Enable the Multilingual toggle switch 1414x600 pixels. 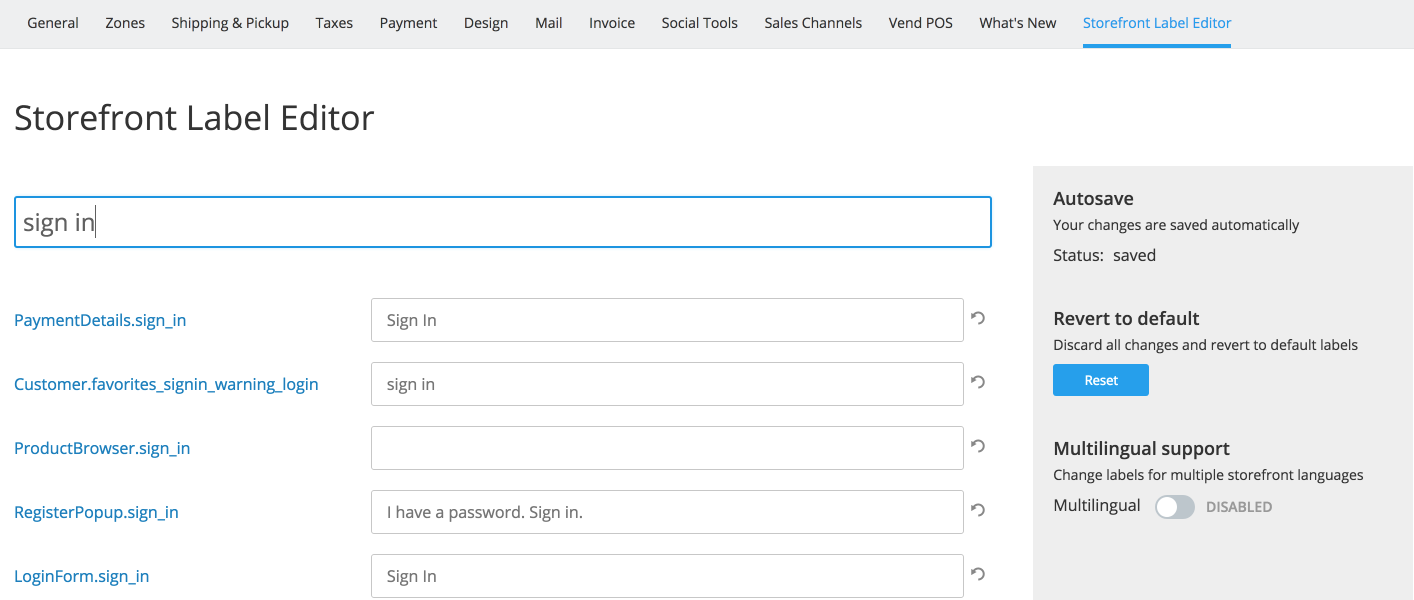[x=1175, y=507]
